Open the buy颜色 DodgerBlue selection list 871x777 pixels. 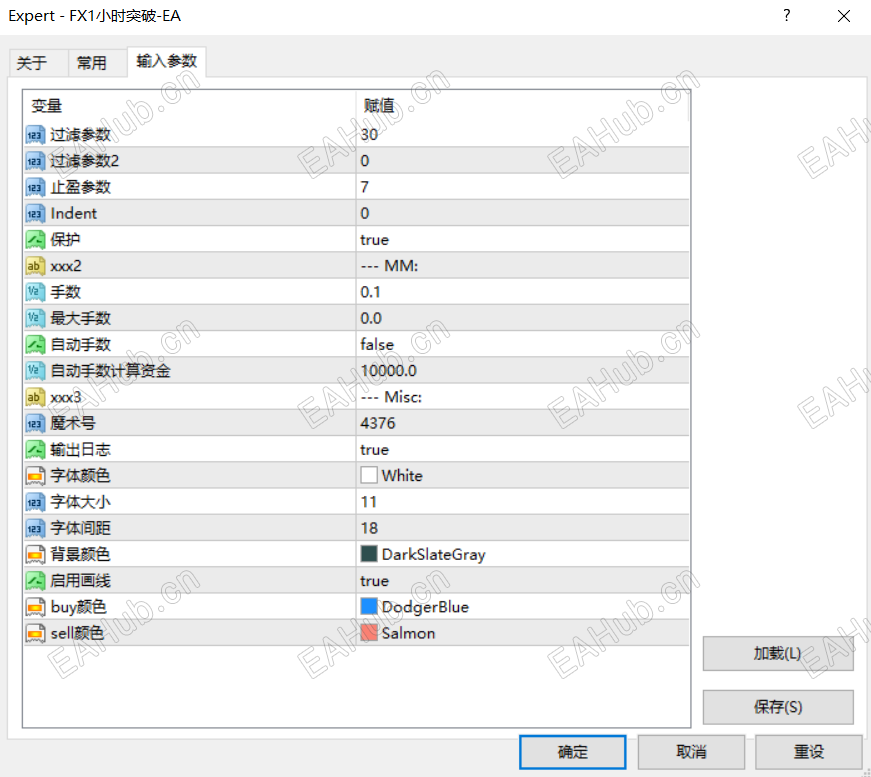click(x=450, y=606)
